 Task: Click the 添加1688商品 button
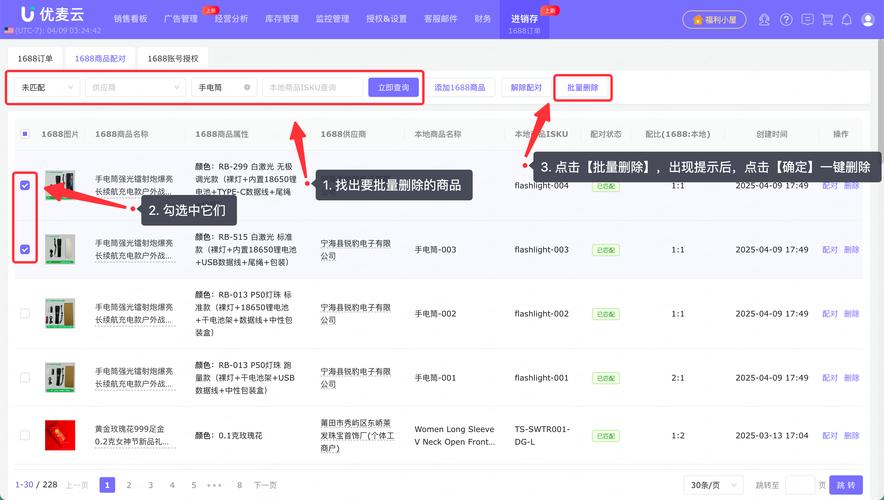460,87
